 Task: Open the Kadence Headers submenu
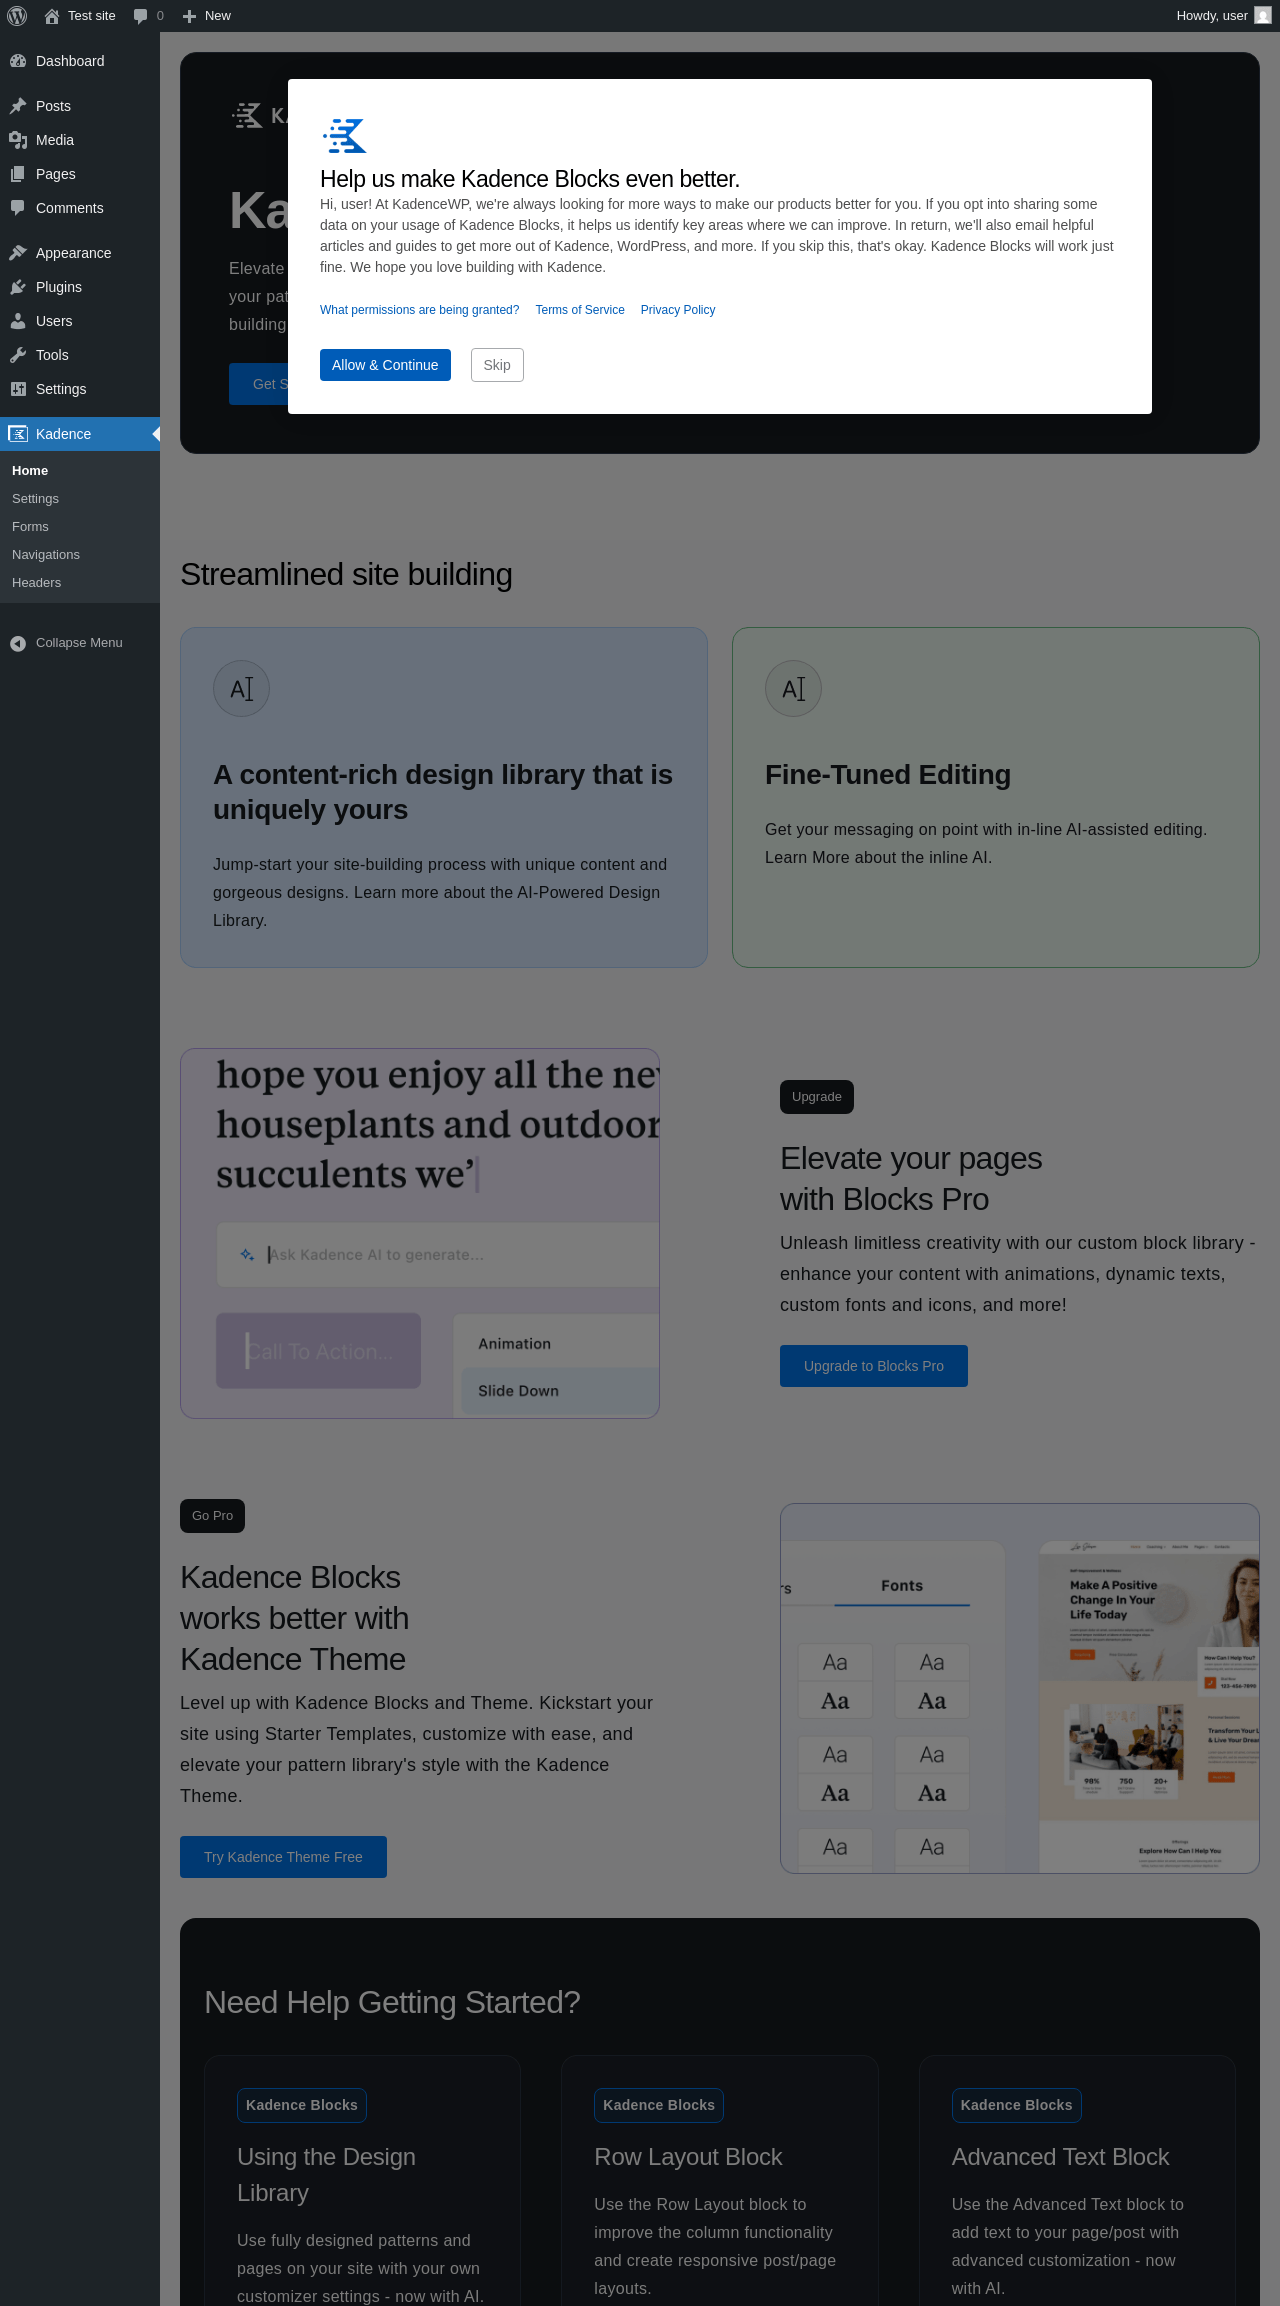80,583
